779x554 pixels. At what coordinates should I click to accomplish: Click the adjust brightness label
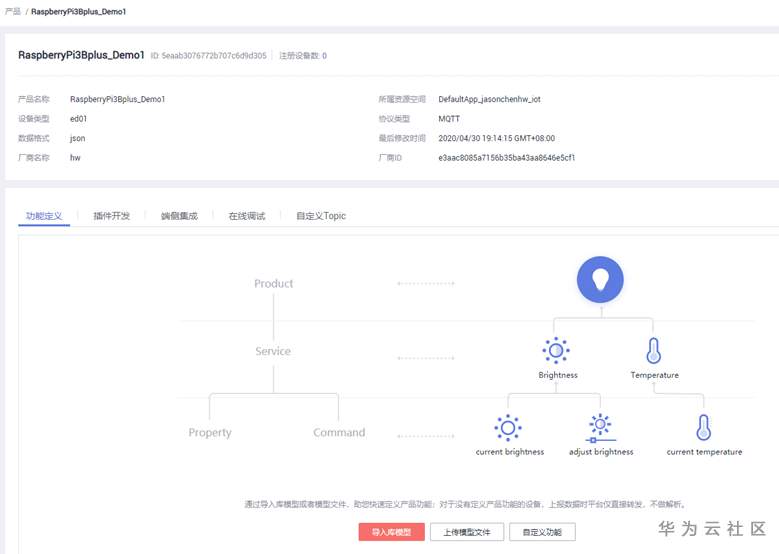point(601,452)
